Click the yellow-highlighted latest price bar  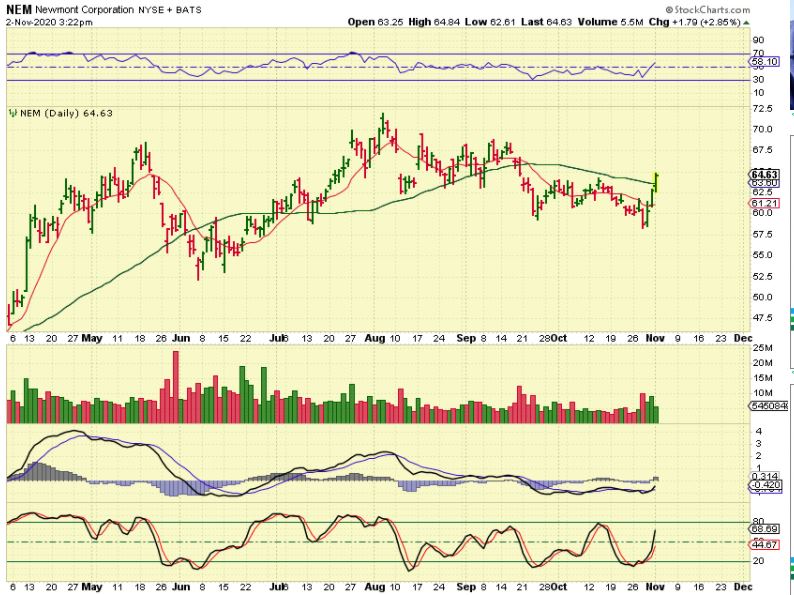coord(656,182)
